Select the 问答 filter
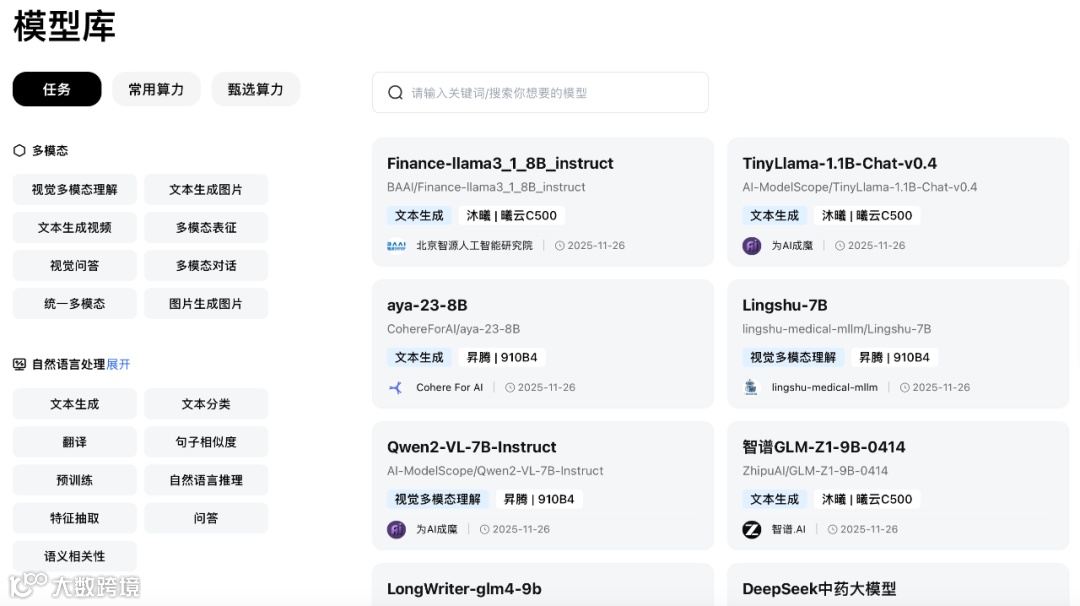 (206, 518)
